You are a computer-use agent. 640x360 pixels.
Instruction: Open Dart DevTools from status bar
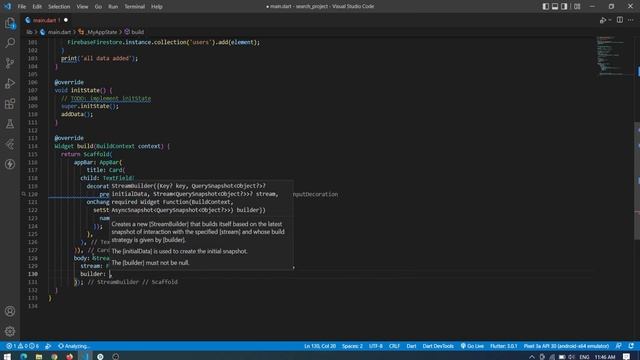coord(438,346)
